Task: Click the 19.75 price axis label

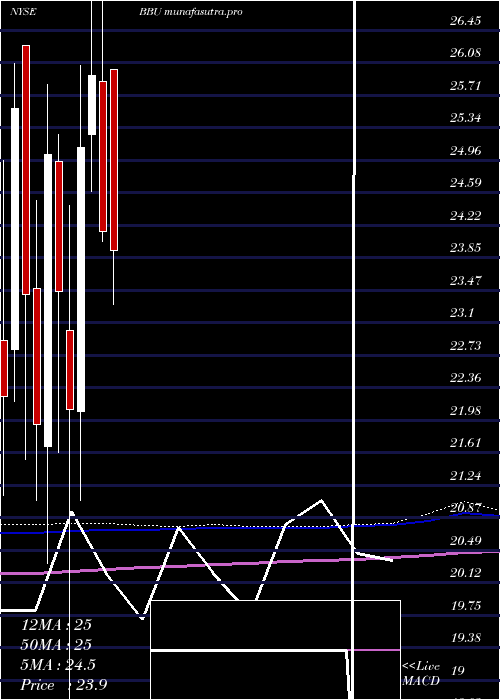Action: 465,606
